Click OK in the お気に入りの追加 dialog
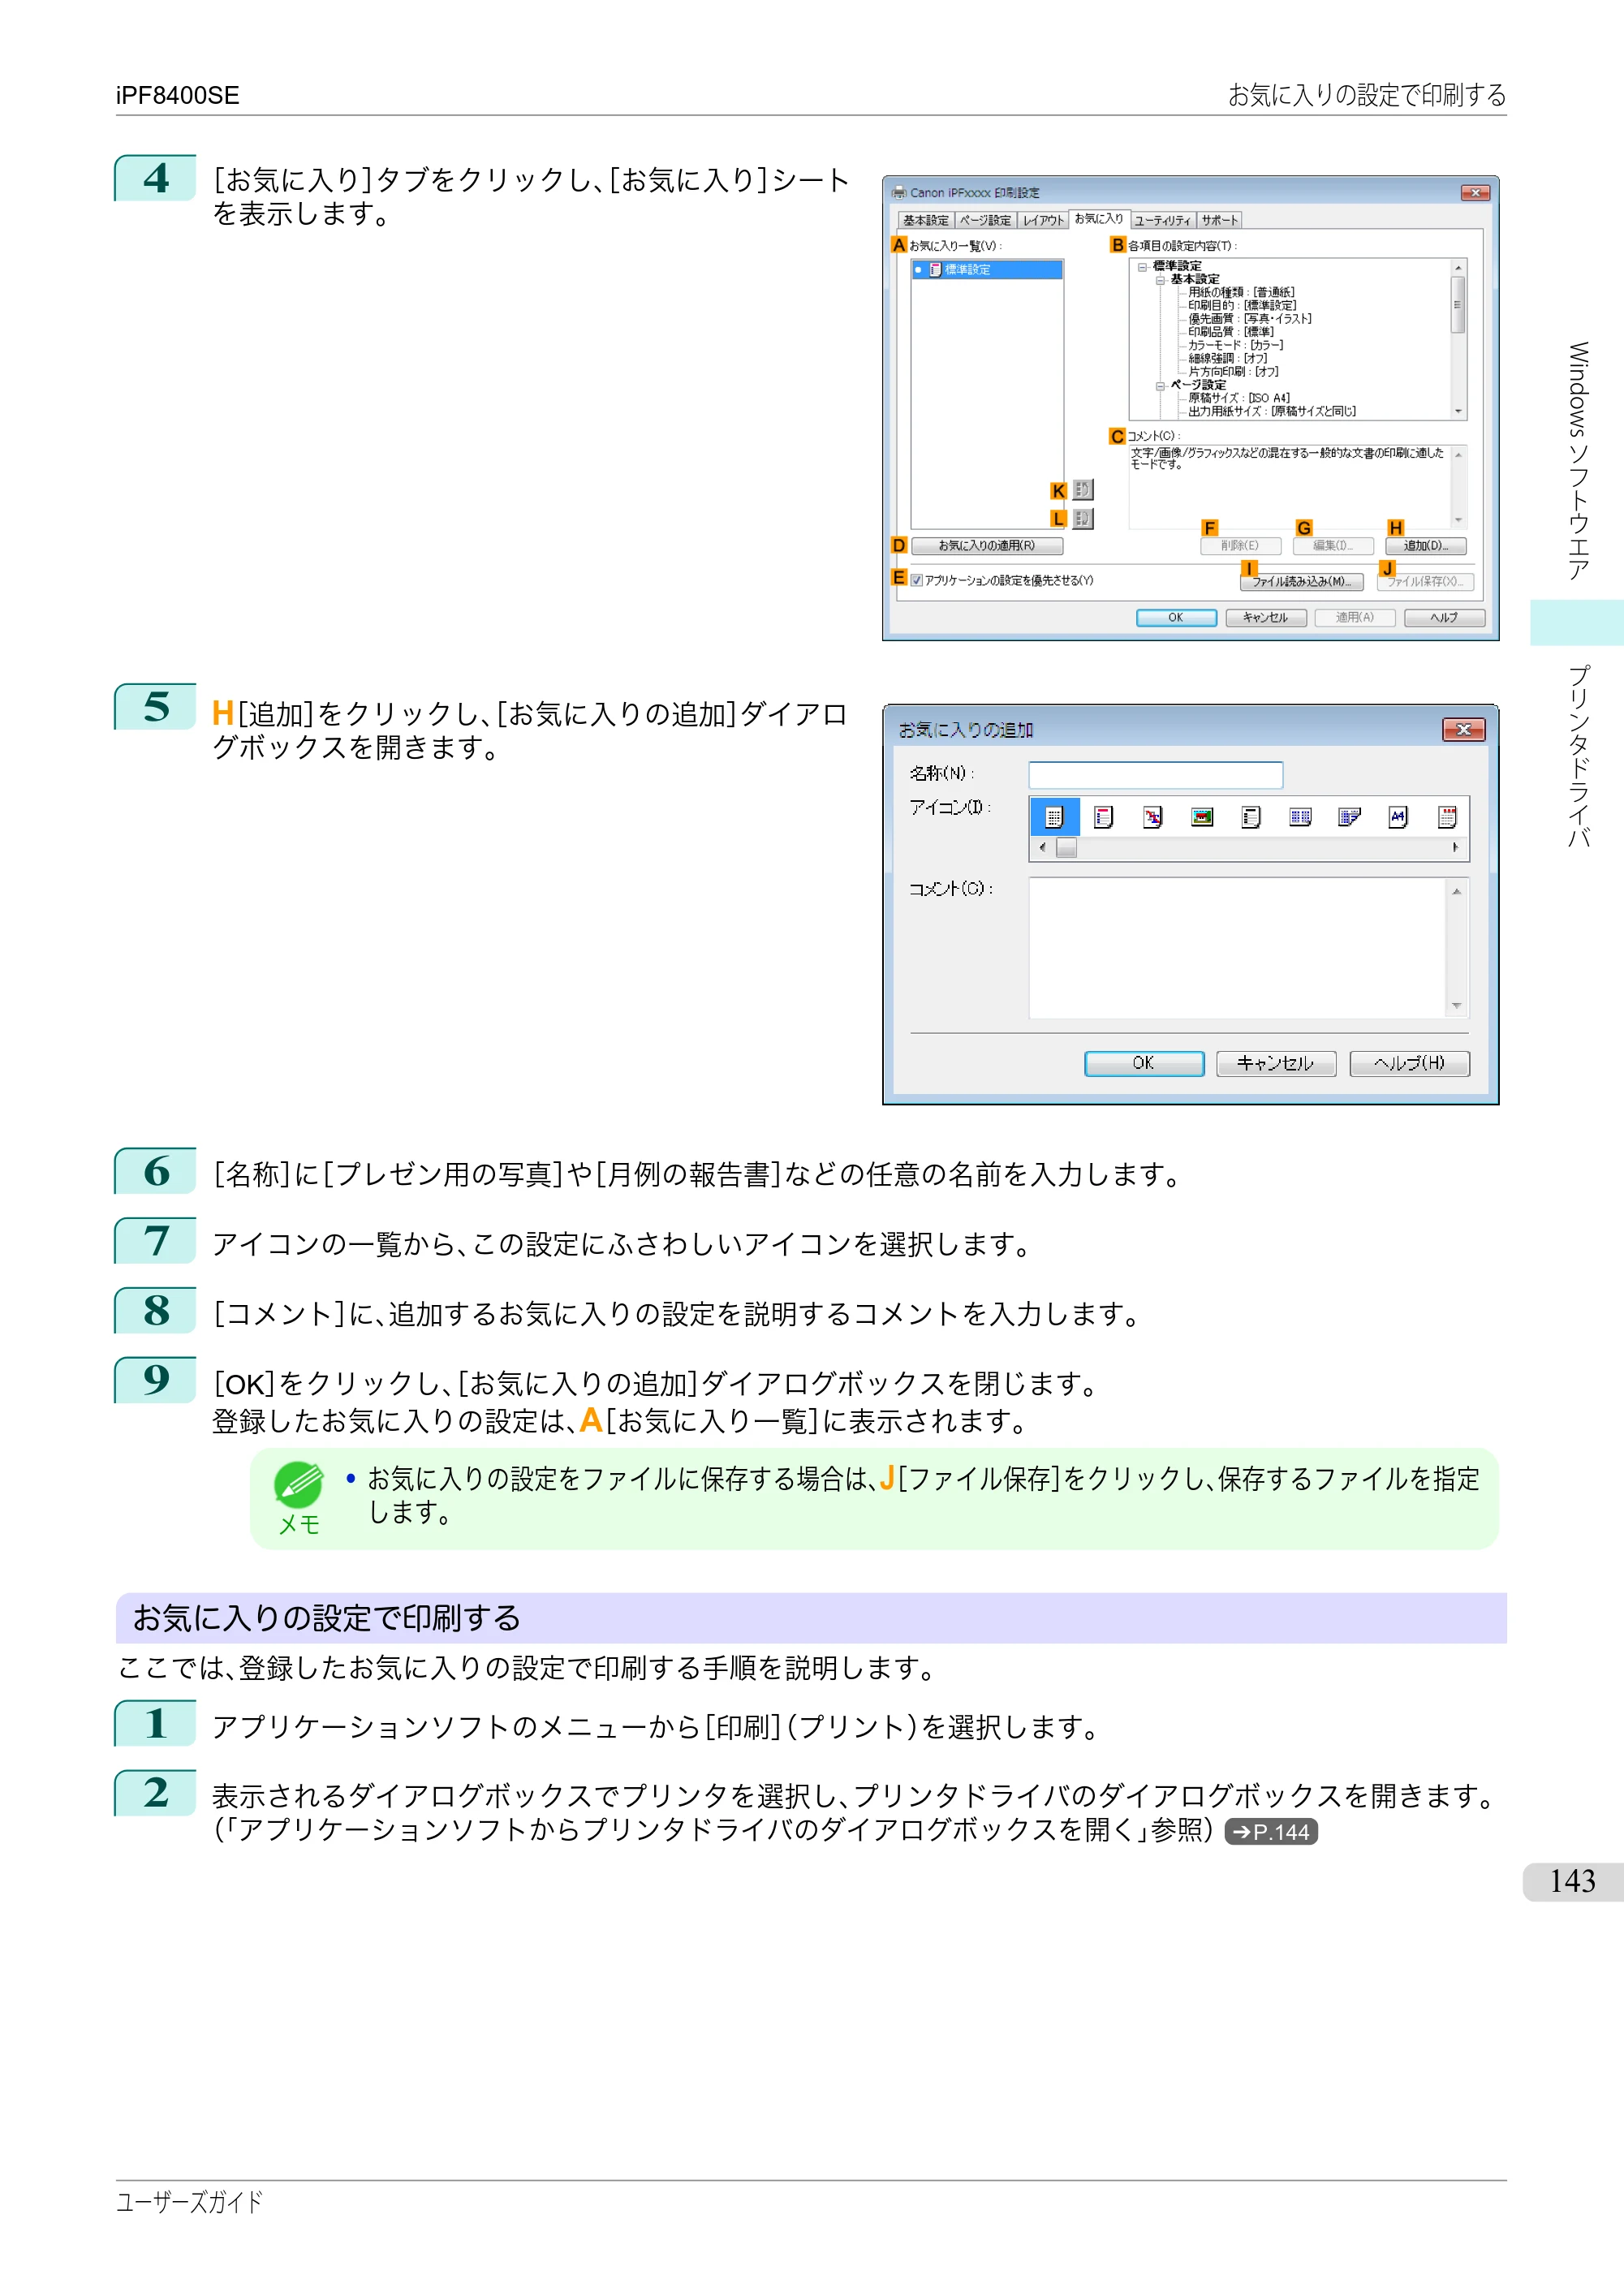The height and width of the screenshot is (2296, 1624). (1144, 1063)
